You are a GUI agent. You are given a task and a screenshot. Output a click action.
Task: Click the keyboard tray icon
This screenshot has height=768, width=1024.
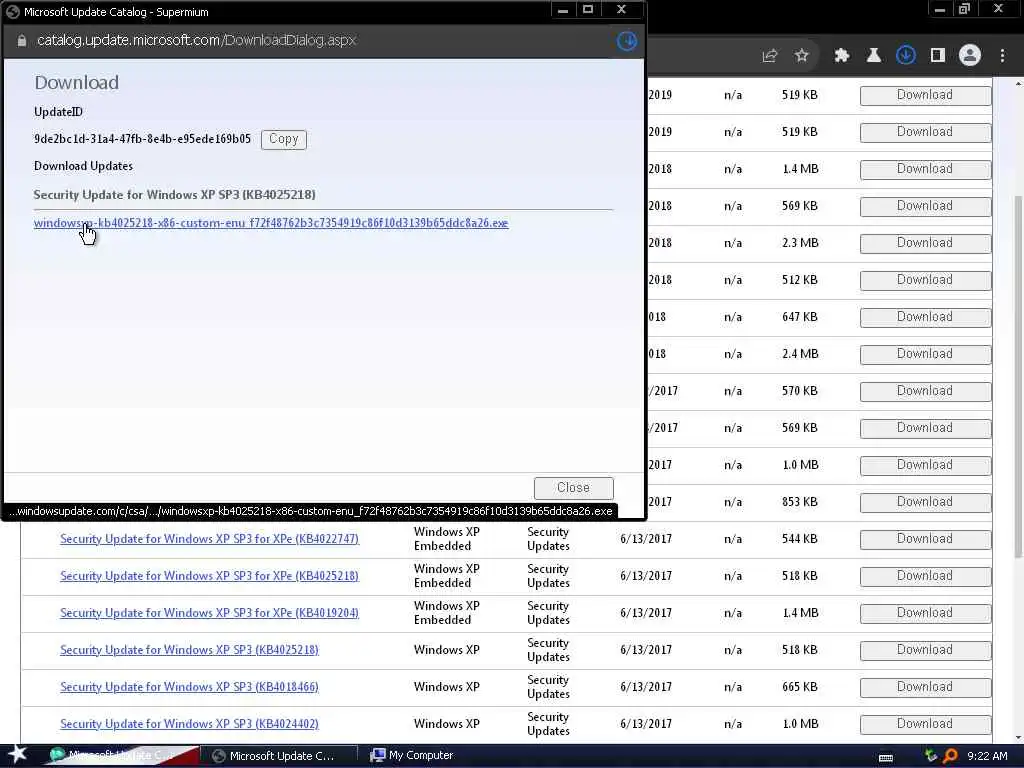pos(886,757)
